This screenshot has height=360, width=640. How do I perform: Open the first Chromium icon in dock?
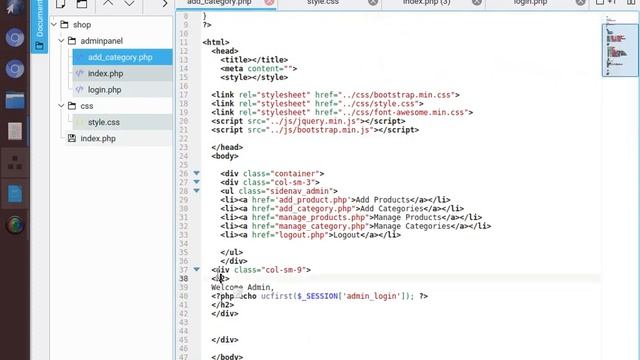pos(15,38)
